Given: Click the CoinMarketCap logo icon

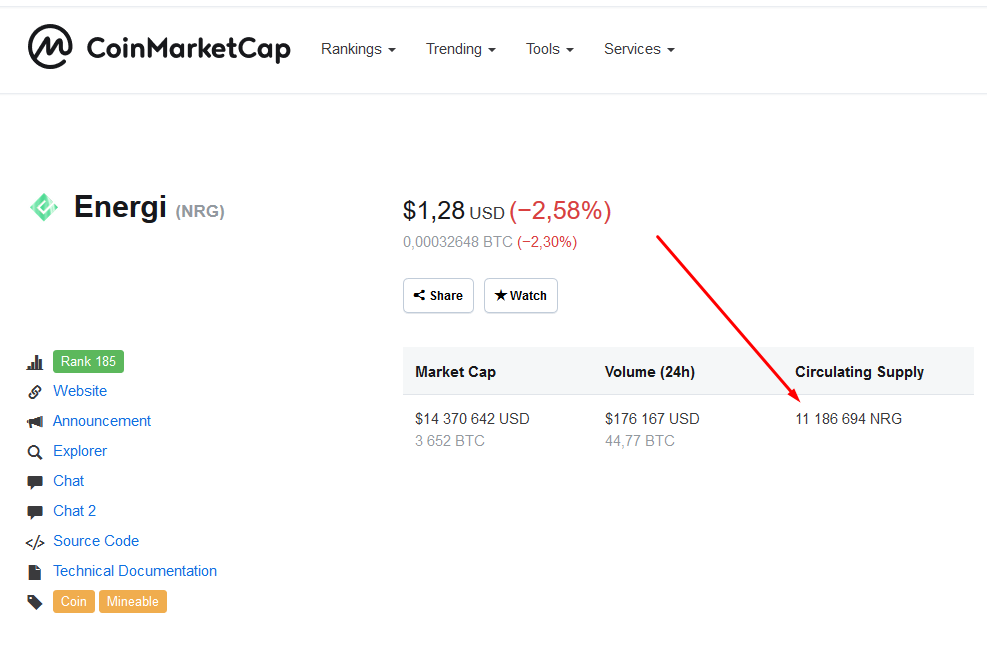Looking at the screenshot, I should [x=50, y=47].
